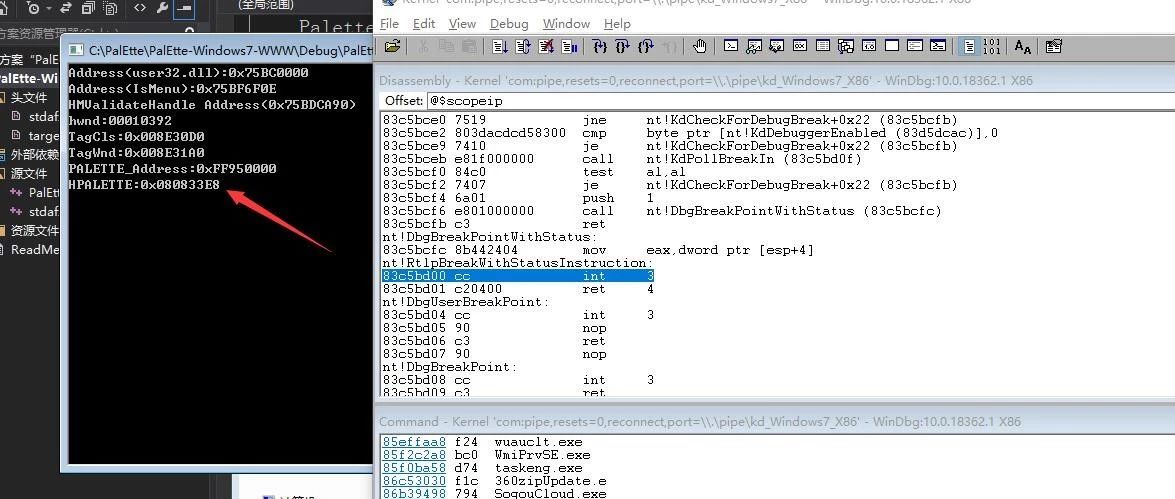The height and width of the screenshot is (499, 1175).
Task: Select the ReadMe file in Solution Explorer
Action: click(34, 250)
